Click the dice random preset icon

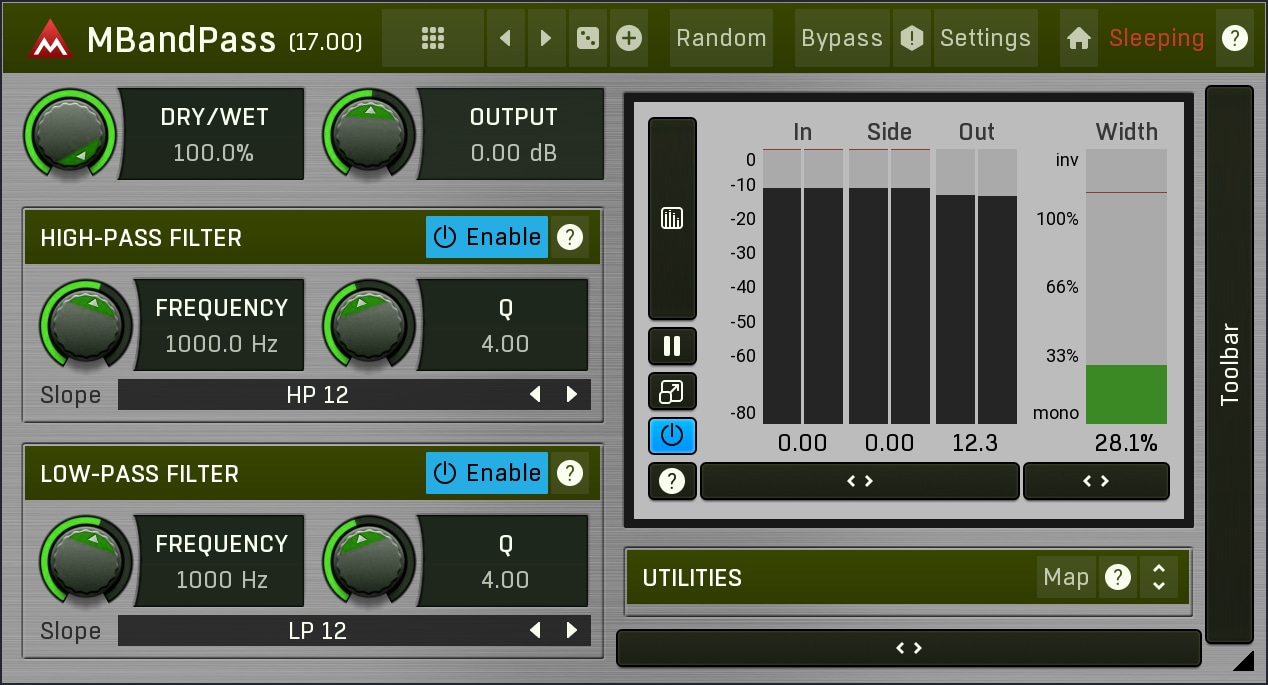pyautogui.click(x=587, y=38)
